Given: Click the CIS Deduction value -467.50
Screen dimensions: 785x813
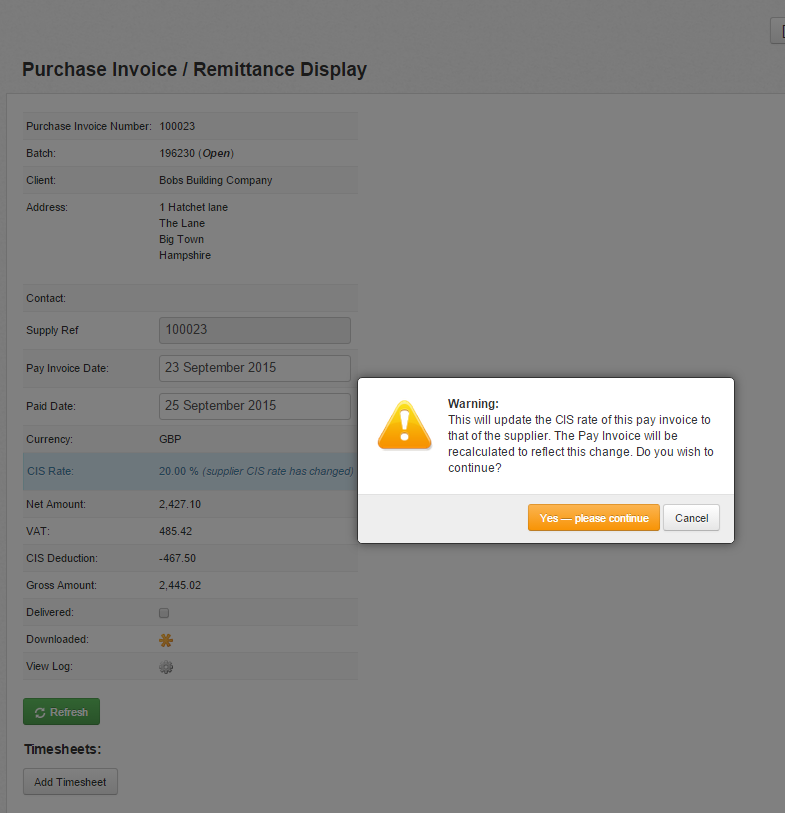Looking at the screenshot, I should coord(177,558).
